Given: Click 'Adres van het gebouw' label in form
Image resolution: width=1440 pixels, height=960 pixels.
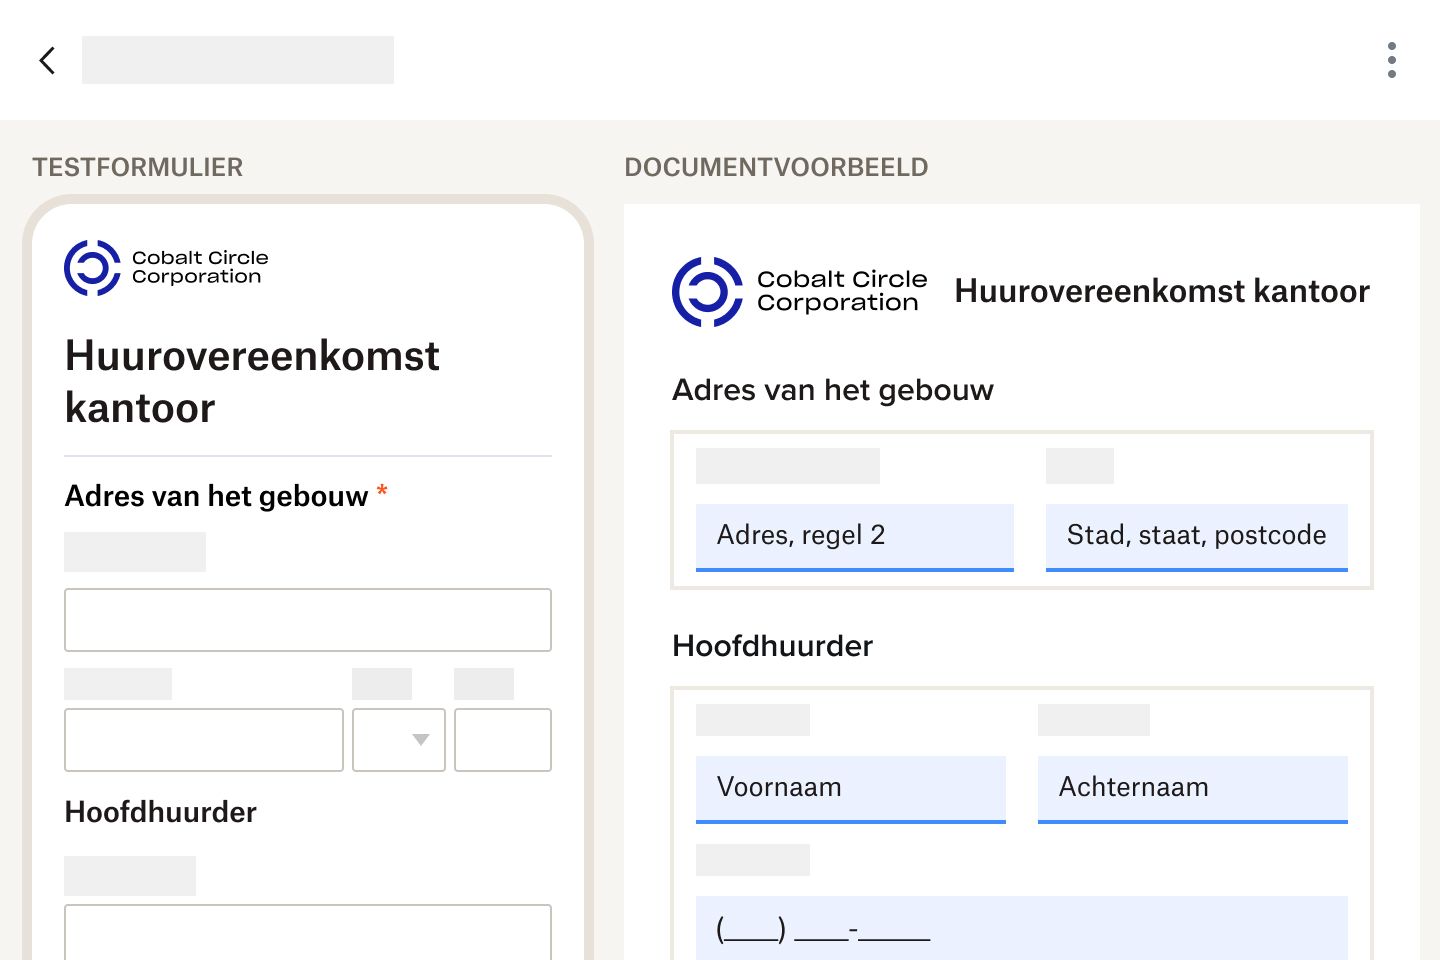Looking at the screenshot, I should [x=216, y=496].
